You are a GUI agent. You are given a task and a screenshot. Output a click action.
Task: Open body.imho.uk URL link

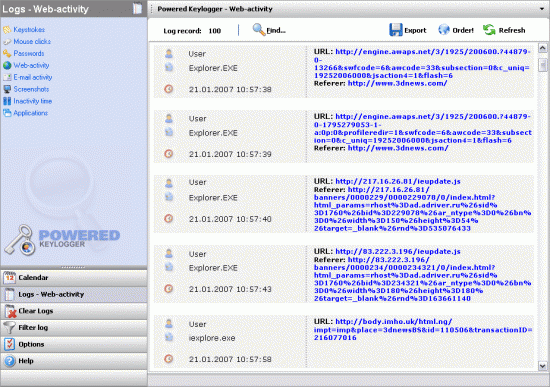point(423,330)
